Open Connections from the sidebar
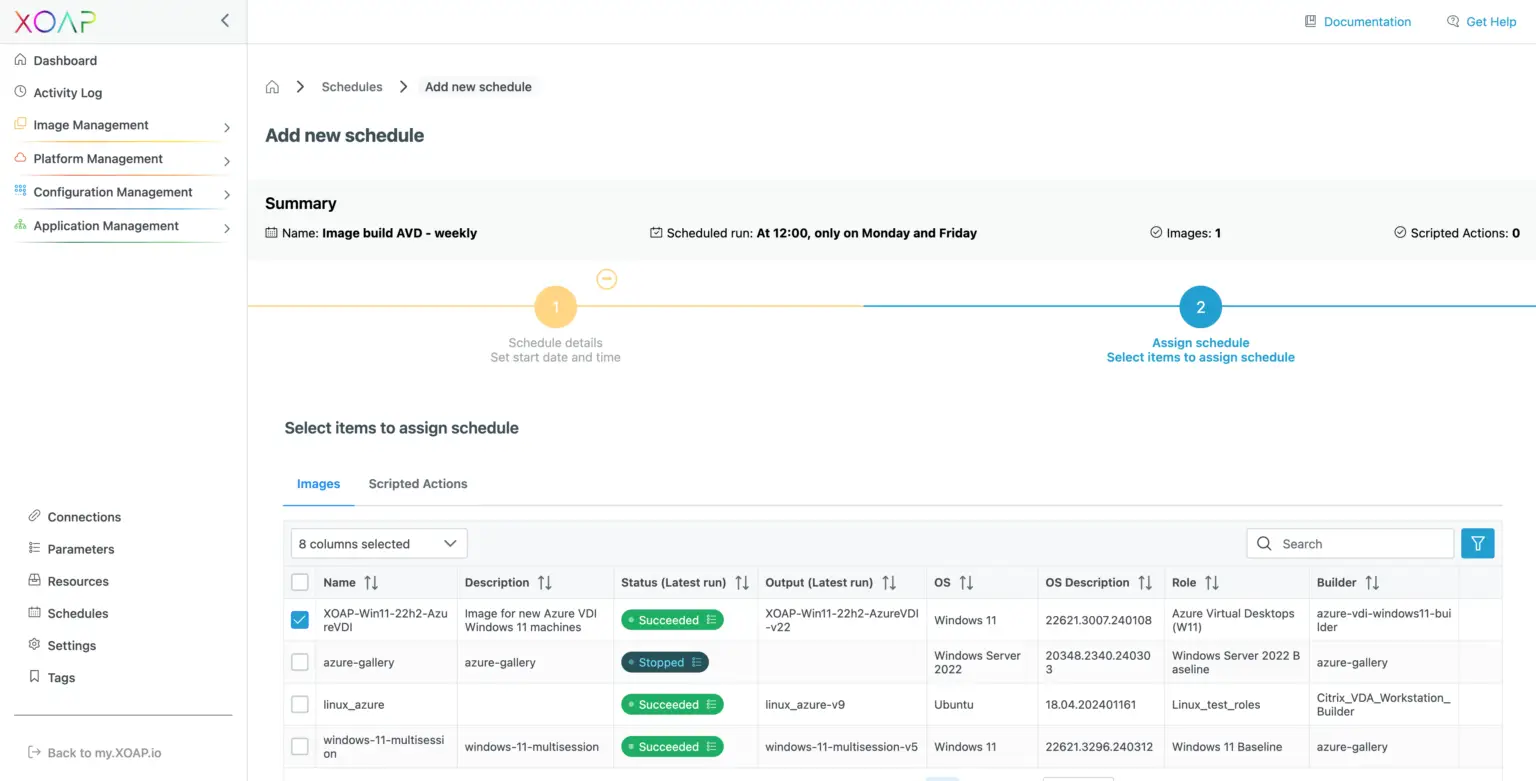Viewport: 1536px width, 781px height. click(84, 517)
